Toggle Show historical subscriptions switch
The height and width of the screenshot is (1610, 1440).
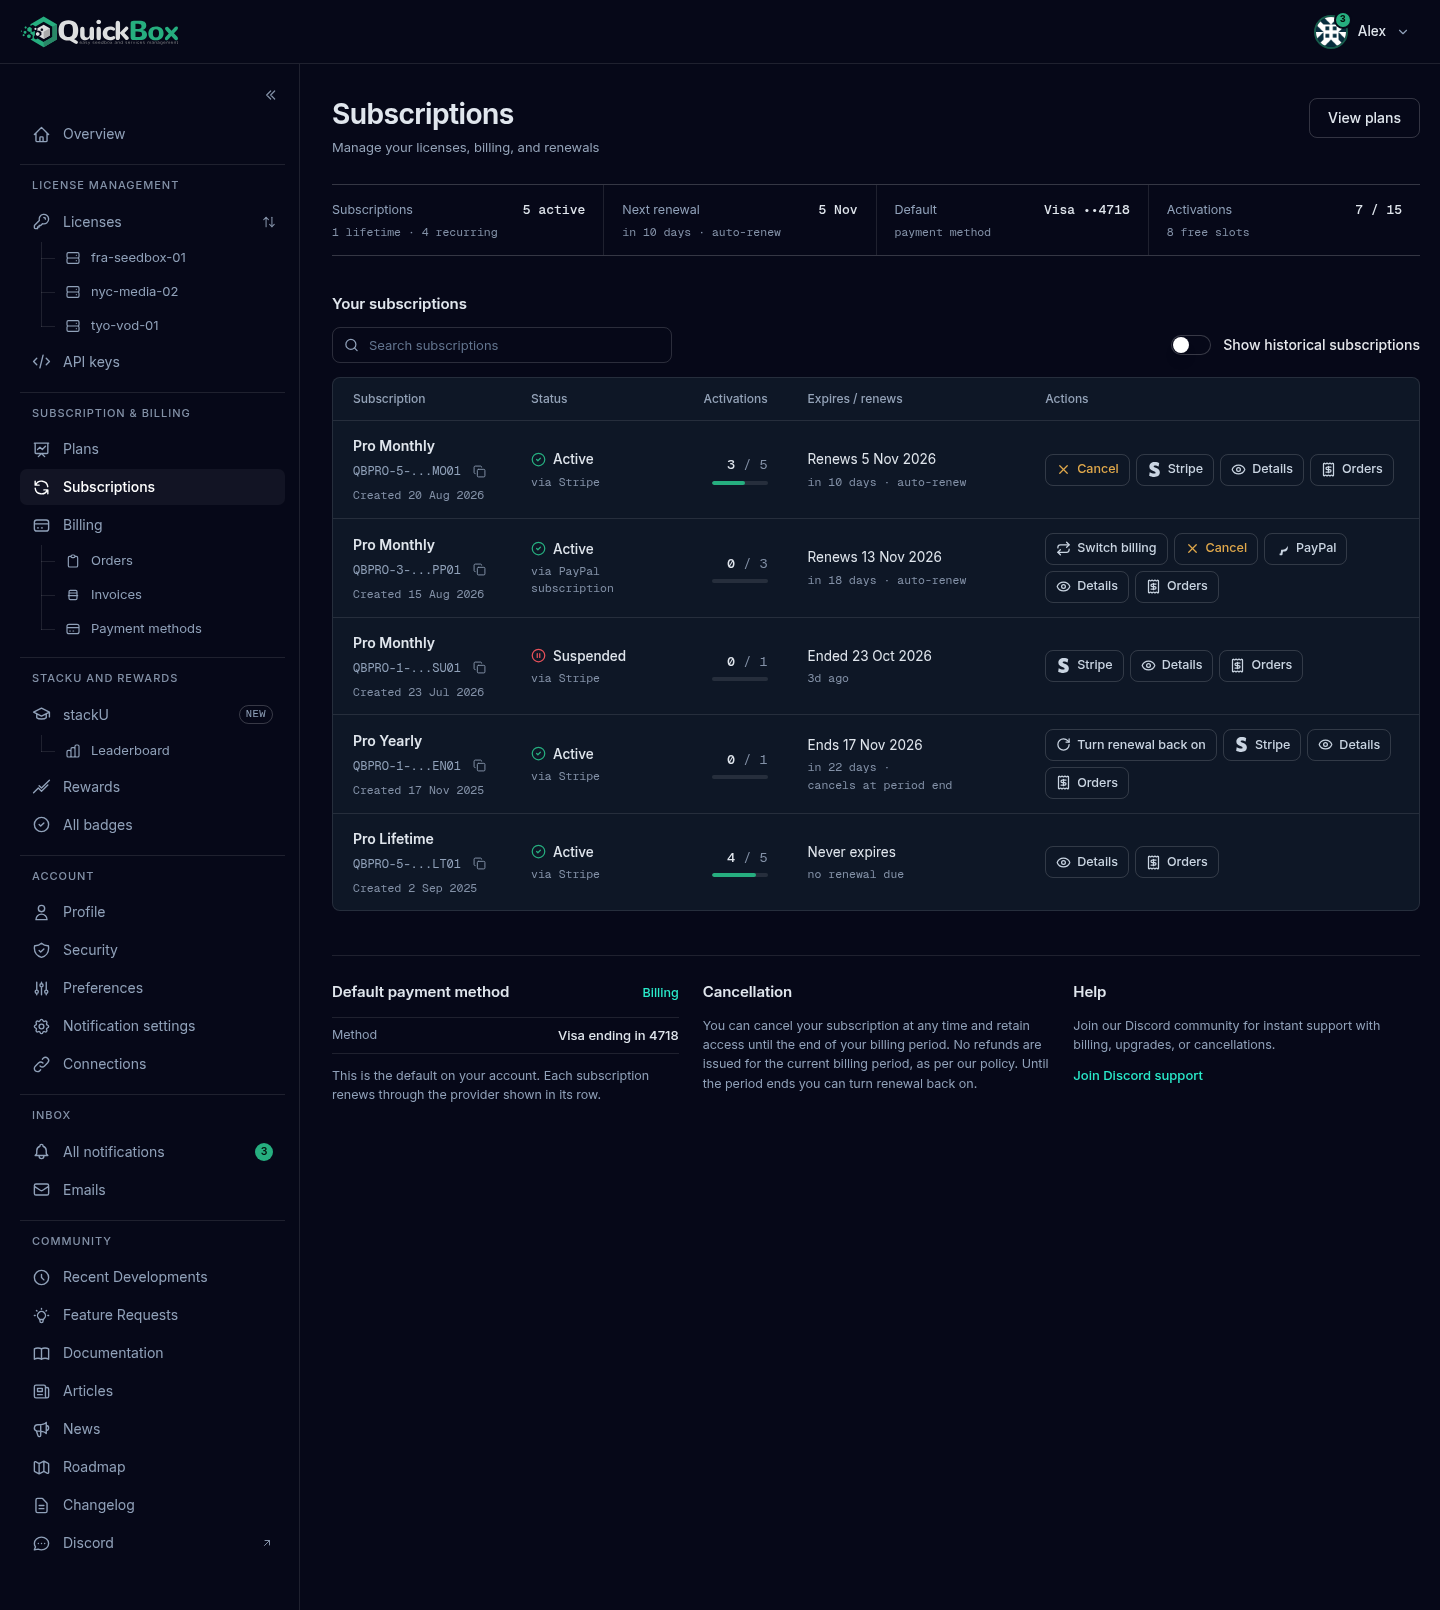click(1191, 345)
